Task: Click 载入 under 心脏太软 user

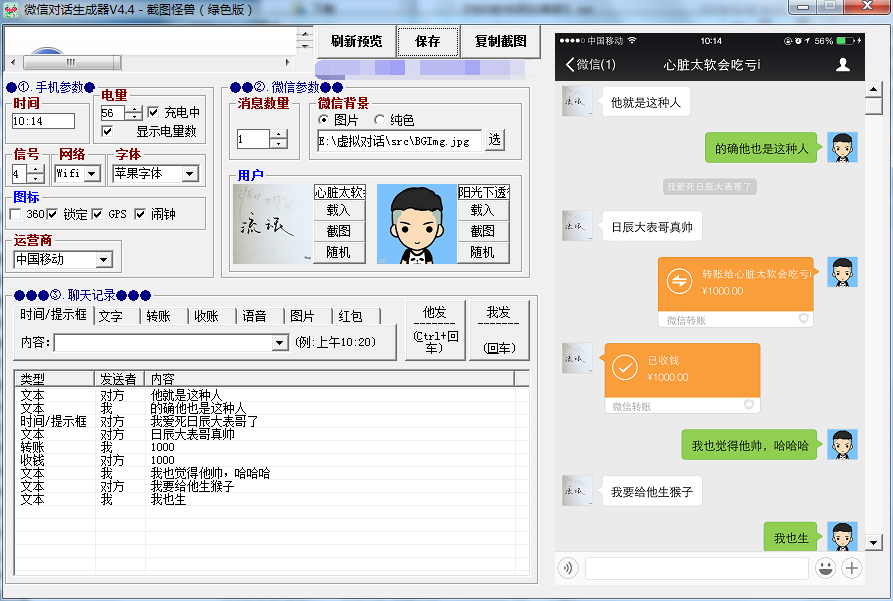Action: [338, 210]
